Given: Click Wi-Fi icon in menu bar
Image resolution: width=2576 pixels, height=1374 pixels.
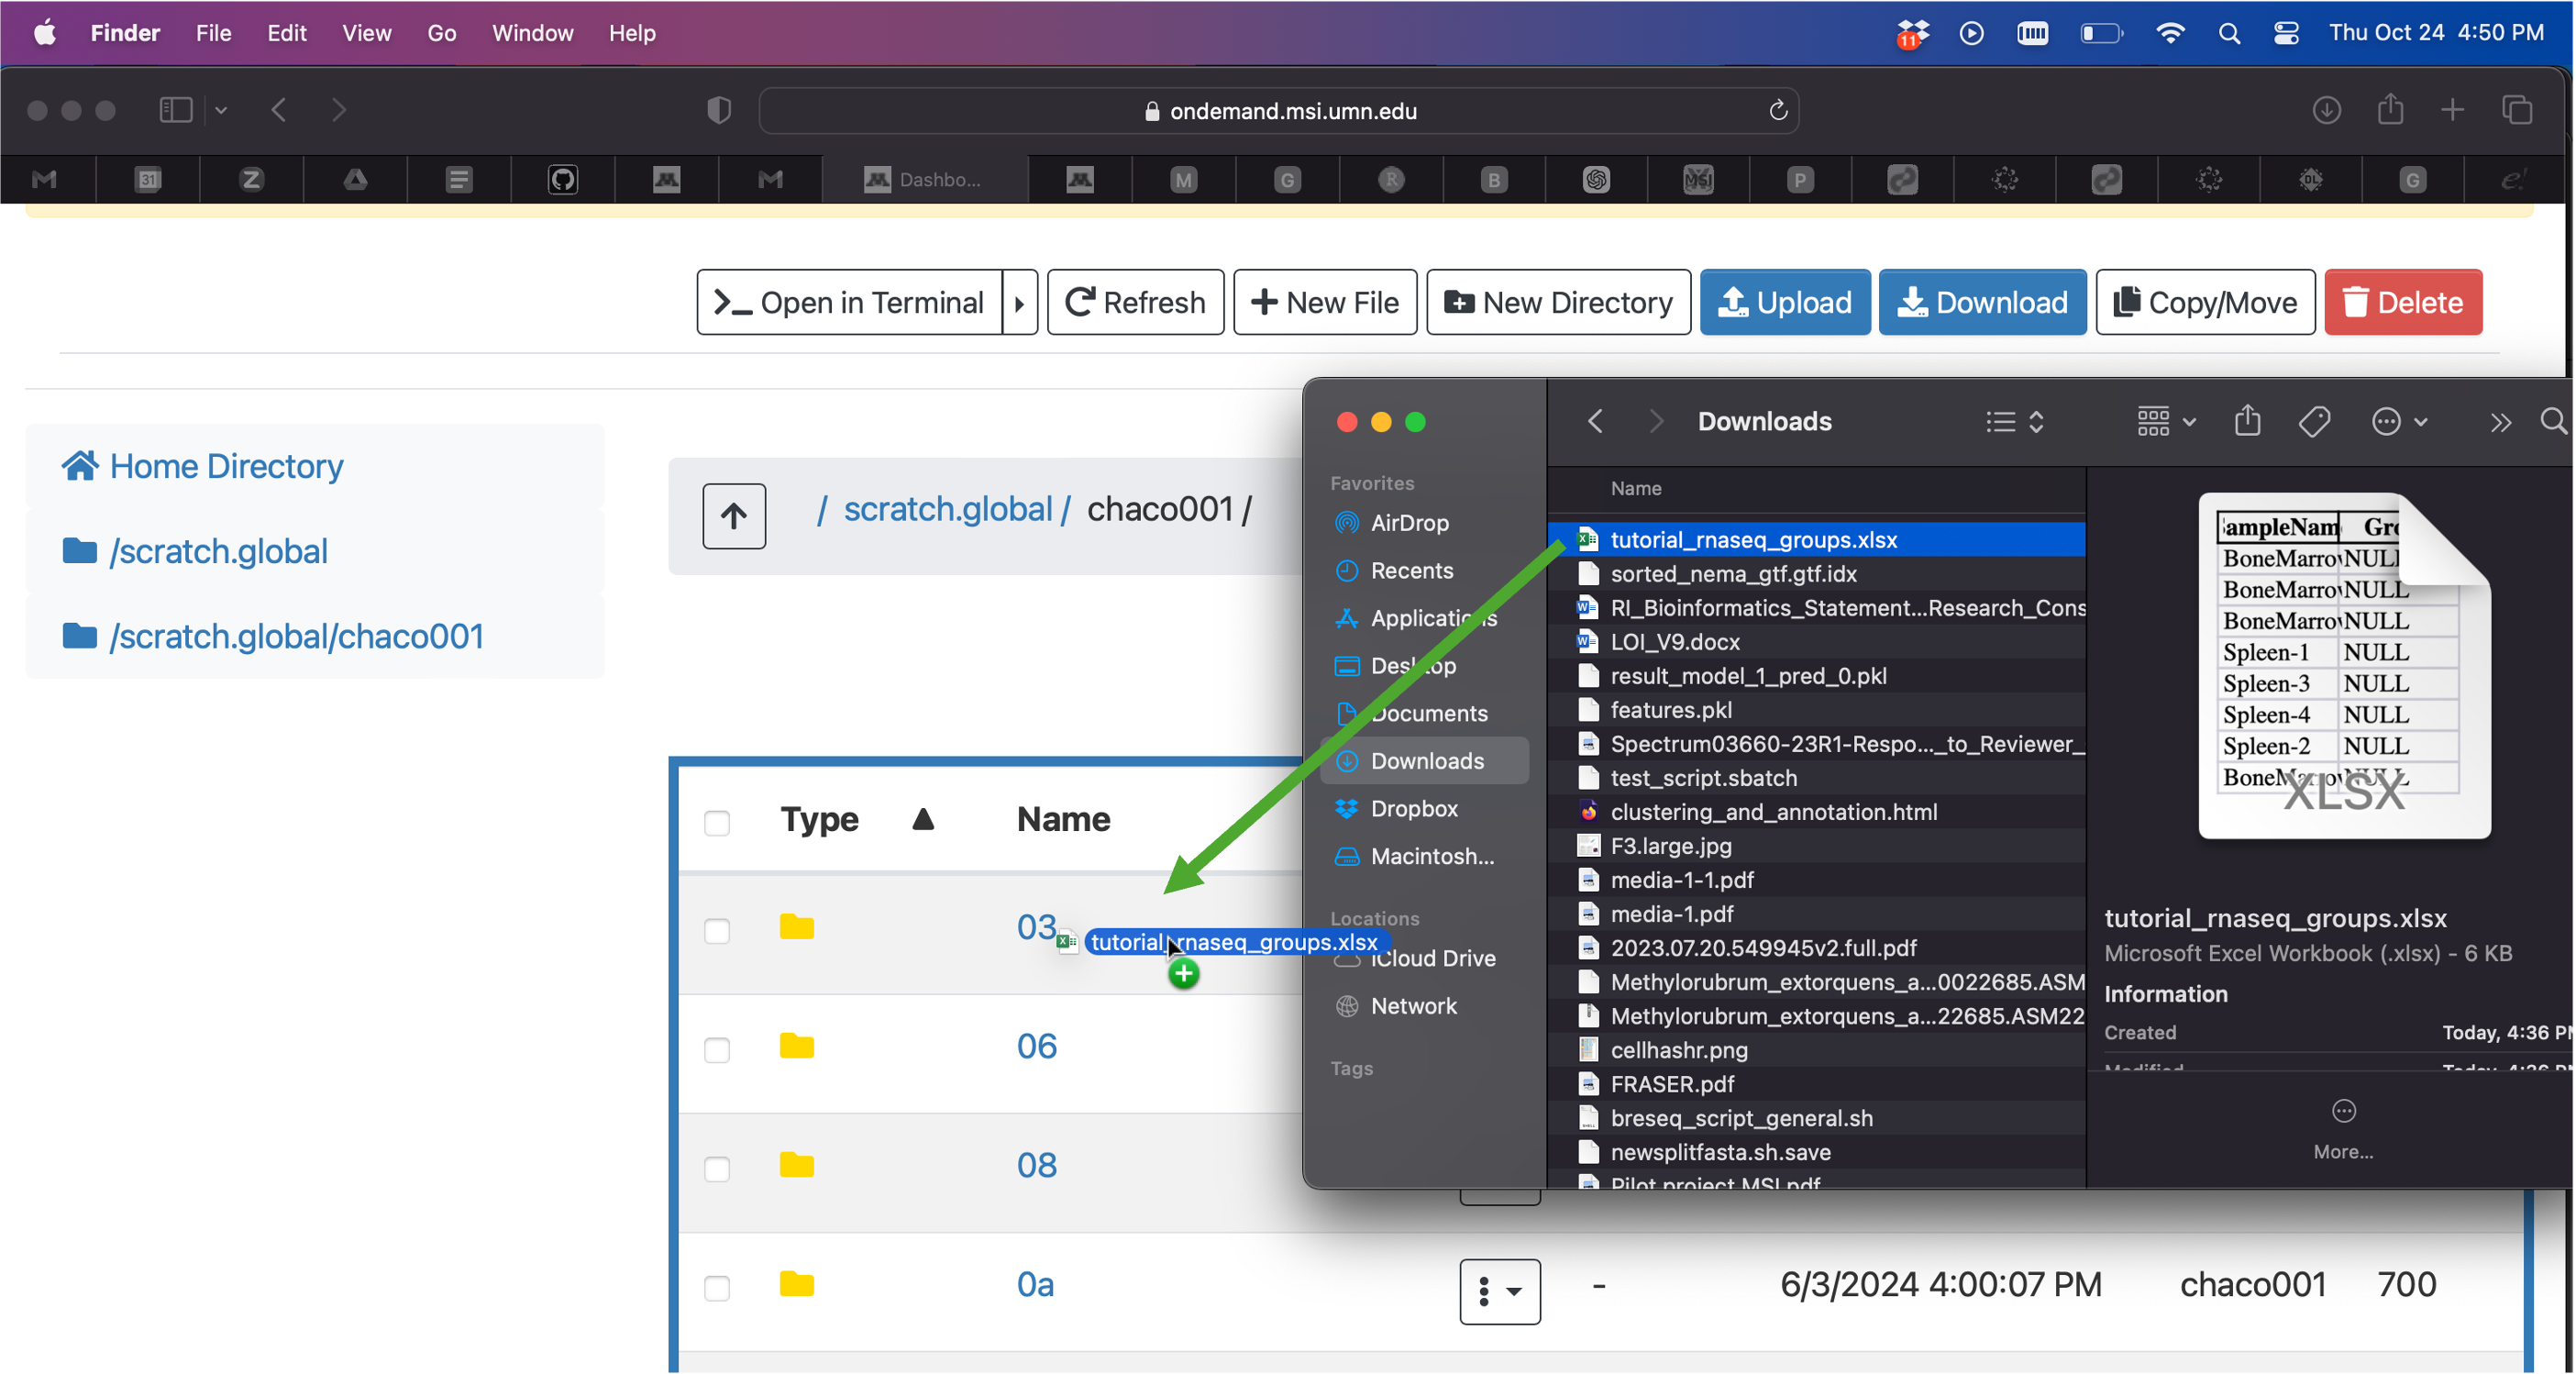Looking at the screenshot, I should point(2170,33).
